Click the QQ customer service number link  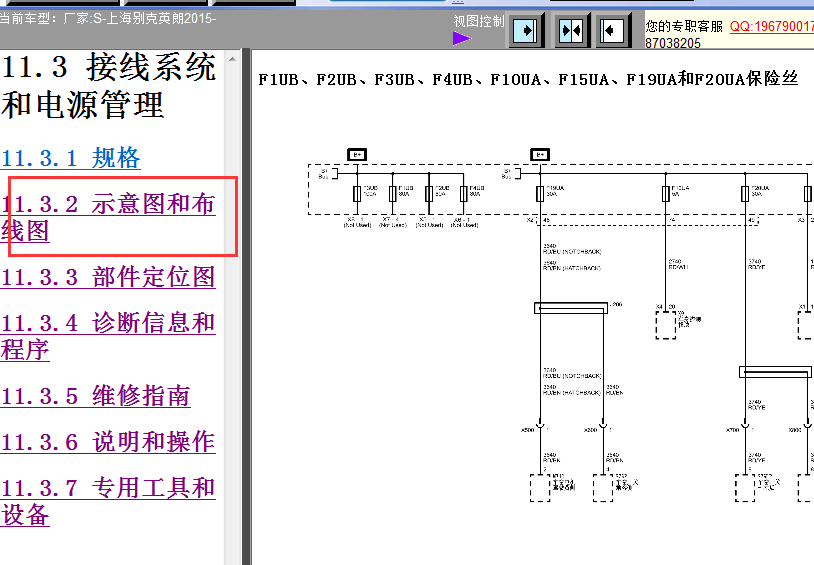(x=771, y=26)
